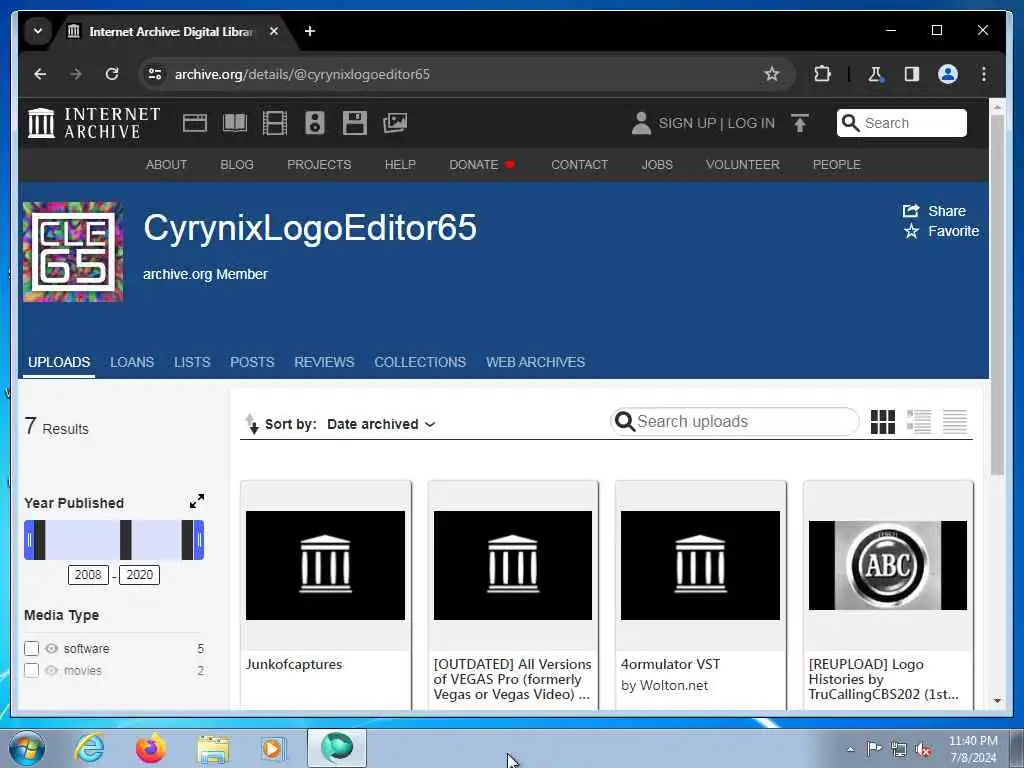Open the Texts book icon
The image size is (1024, 768).
pos(235,123)
